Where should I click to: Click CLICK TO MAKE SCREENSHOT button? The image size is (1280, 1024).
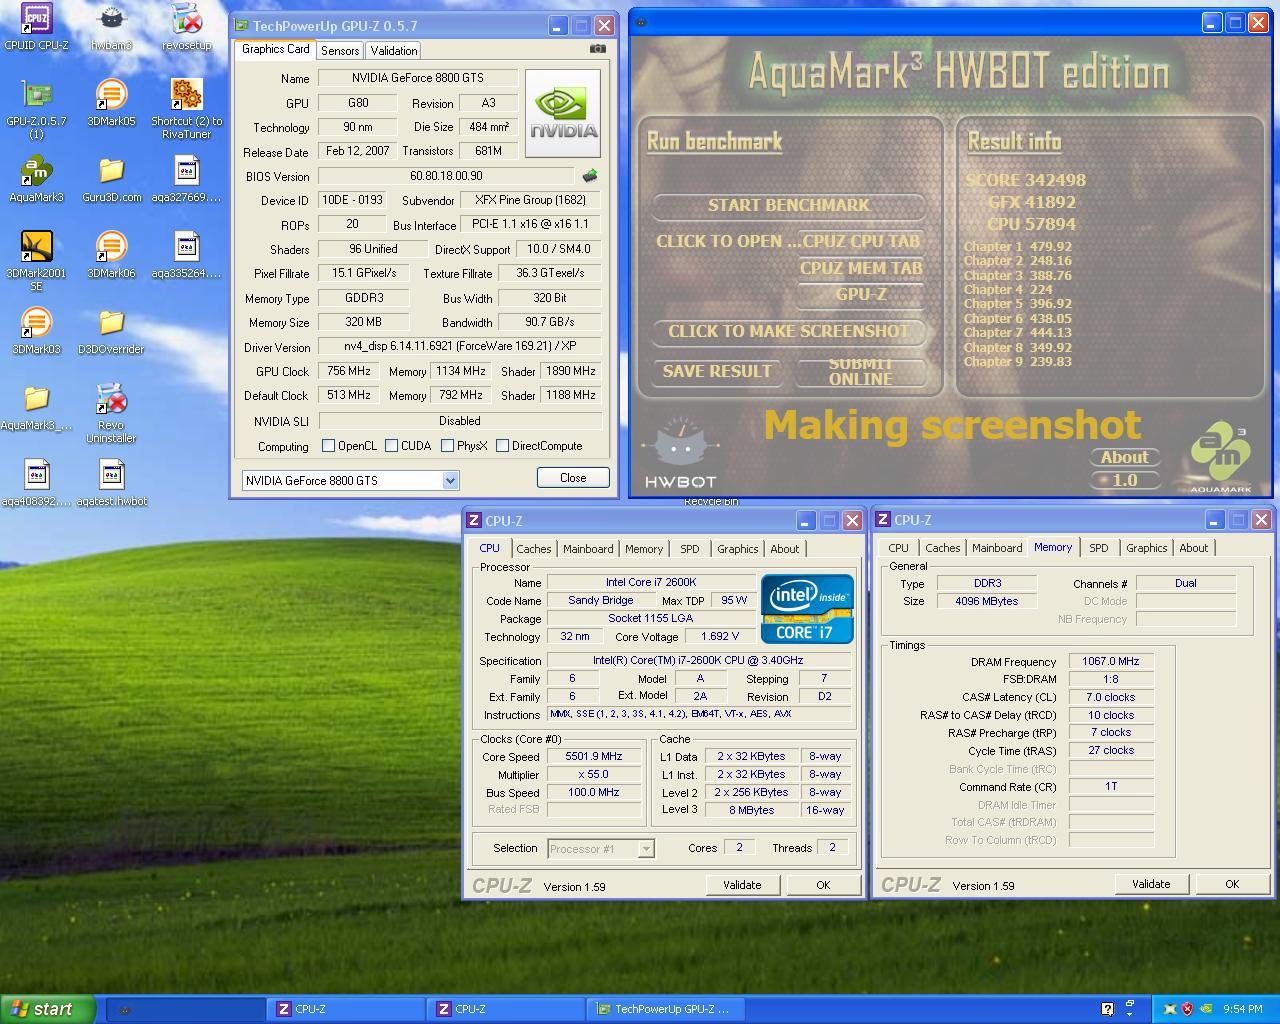click(789, 331)
